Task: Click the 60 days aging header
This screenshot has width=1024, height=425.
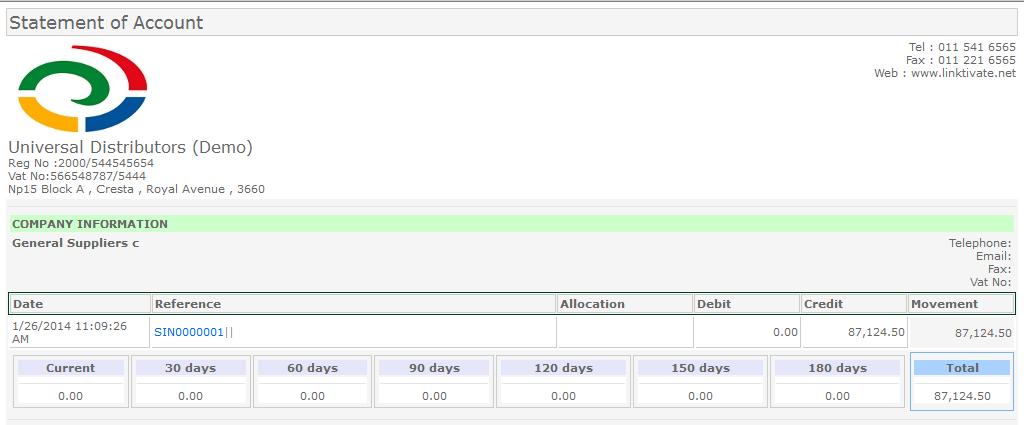Action: 312,368
